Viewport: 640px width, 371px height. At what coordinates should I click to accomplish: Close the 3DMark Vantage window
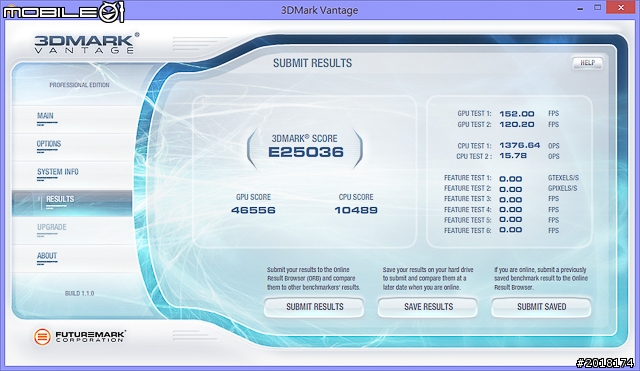pos(621,7)
